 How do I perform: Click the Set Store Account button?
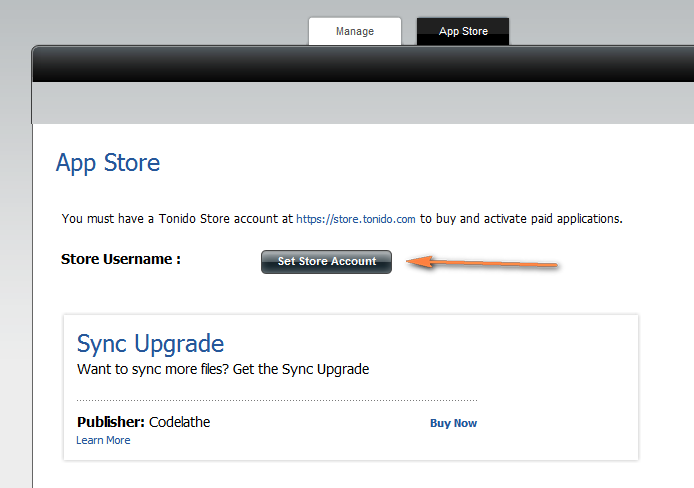pos(326,261)
